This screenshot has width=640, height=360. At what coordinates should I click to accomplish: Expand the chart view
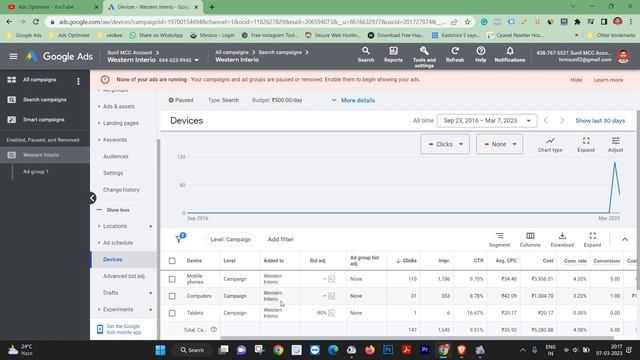click(x=586, y=144)
